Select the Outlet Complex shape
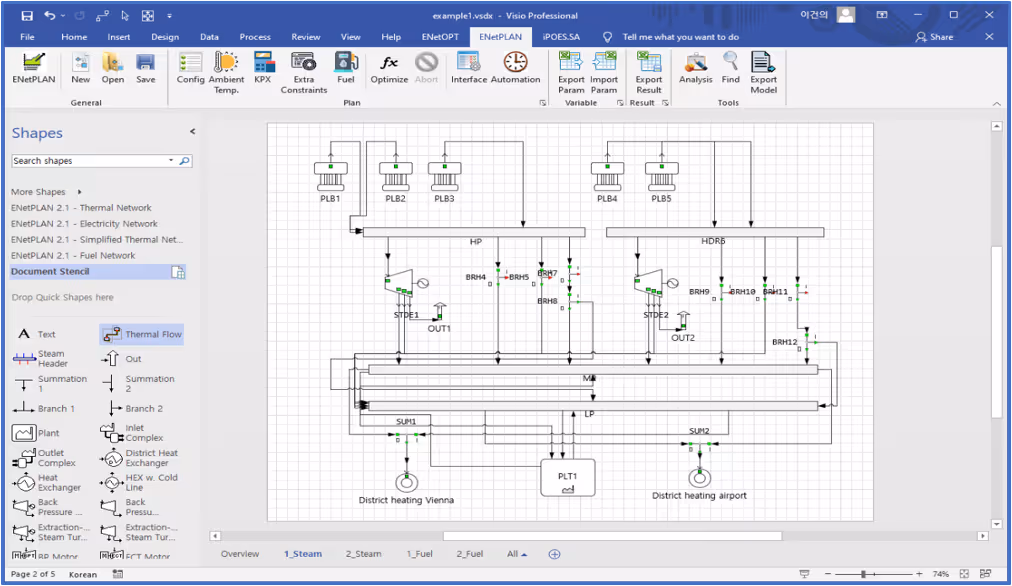The height and width of the screenshot is (586, 1012). point(44,458)
